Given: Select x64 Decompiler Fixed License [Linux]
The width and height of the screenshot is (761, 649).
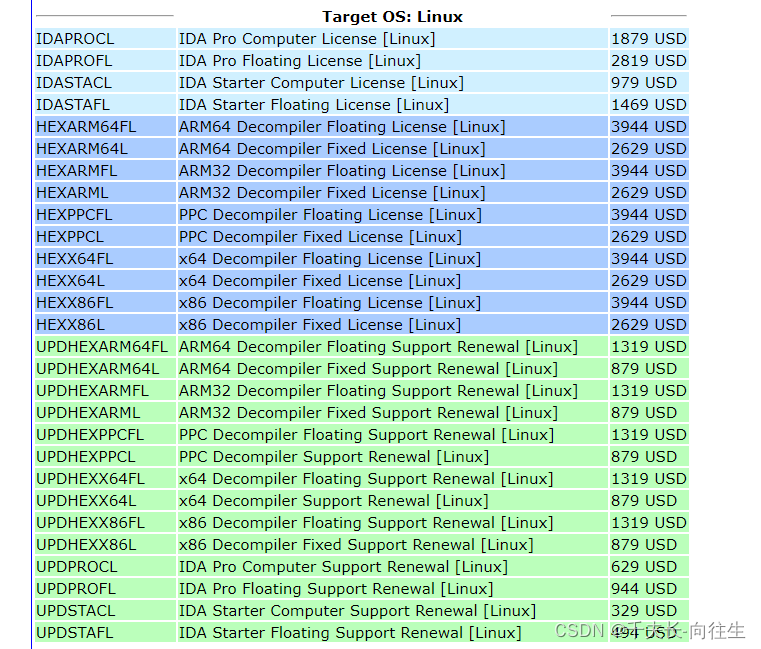Looking at the screenshot, I should (x=320, y=281).
